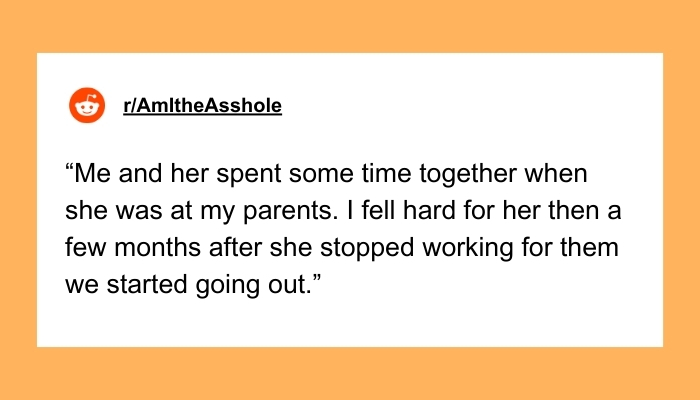This screenshot has width=700, height=400.
Task: Click the orange background above the white card
Action: click(x=350, y=25)
